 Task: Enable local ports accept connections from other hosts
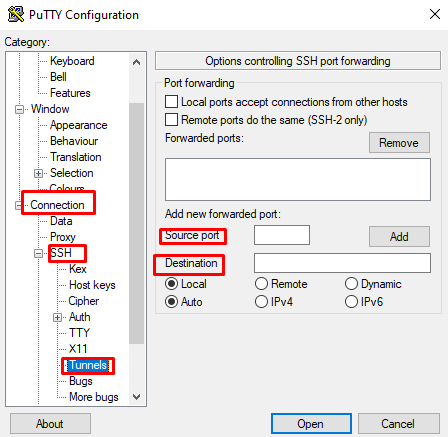[171, 102]
